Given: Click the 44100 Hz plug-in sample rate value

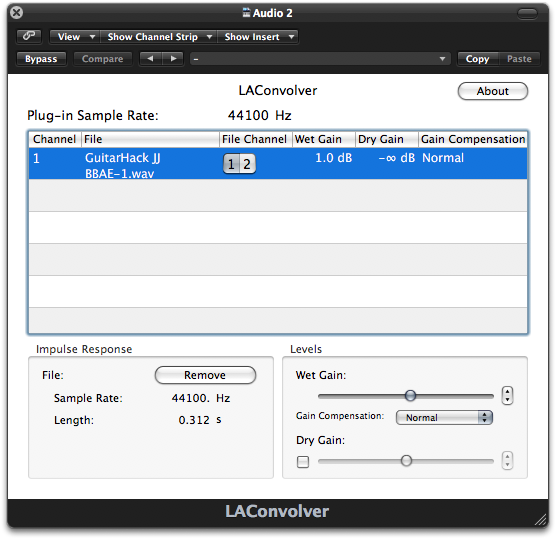Looking at the screenshot, I should [260, 115].
